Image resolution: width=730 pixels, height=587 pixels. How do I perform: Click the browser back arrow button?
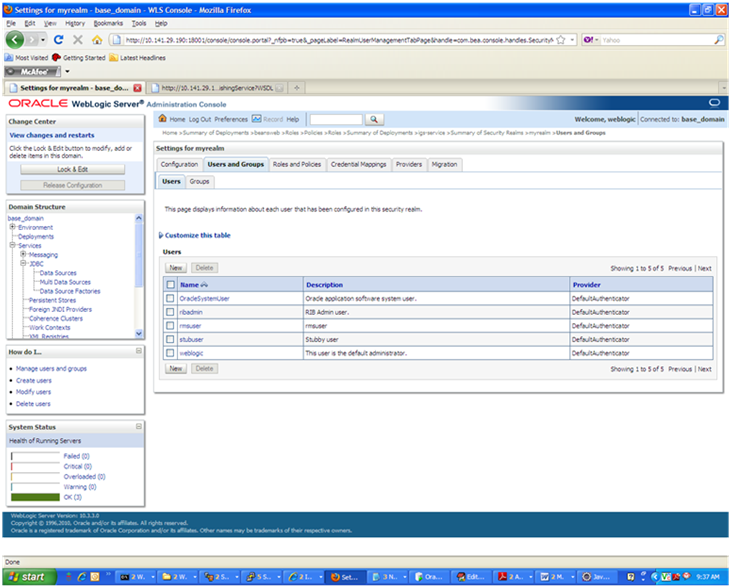17,40
